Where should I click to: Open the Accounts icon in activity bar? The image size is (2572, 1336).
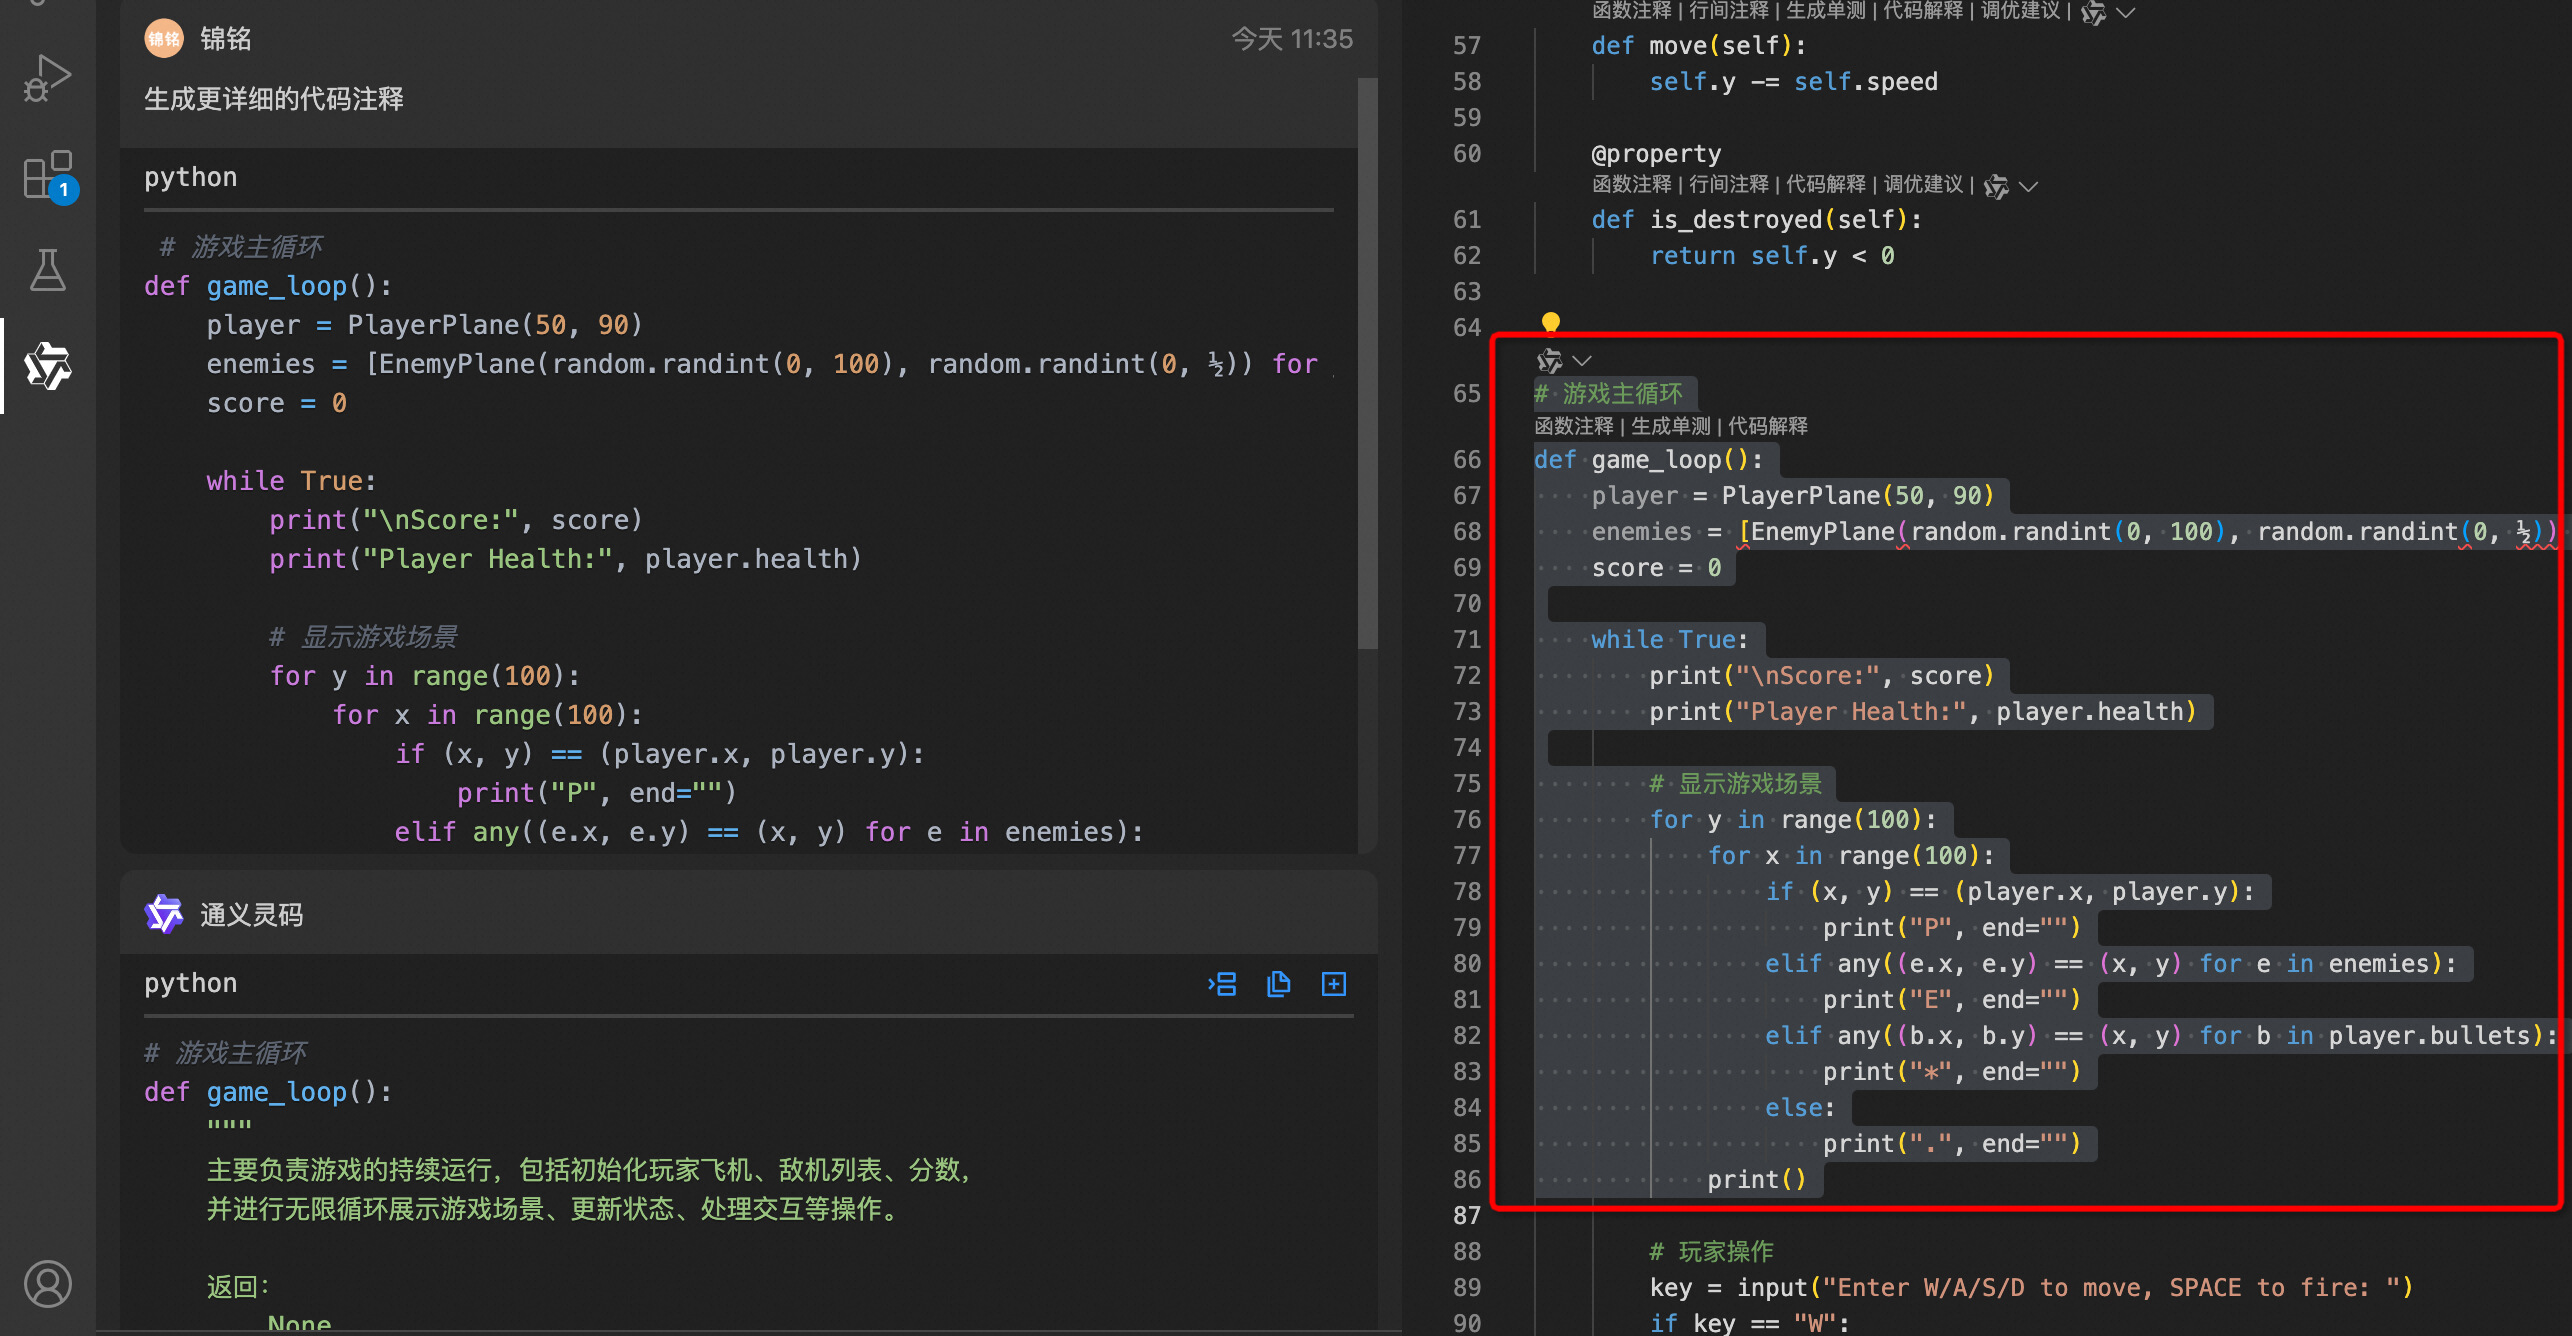tap(47, 1283)
